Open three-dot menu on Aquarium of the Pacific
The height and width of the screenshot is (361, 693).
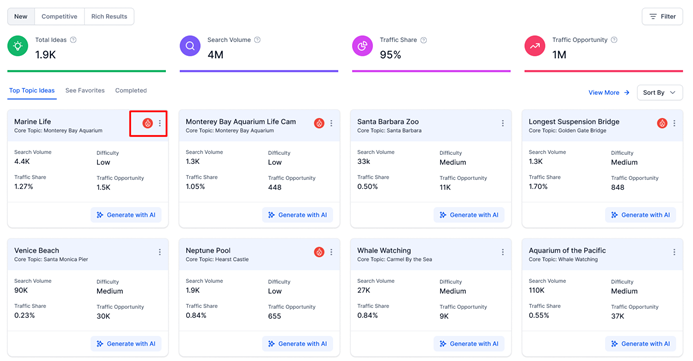(674, 252)
